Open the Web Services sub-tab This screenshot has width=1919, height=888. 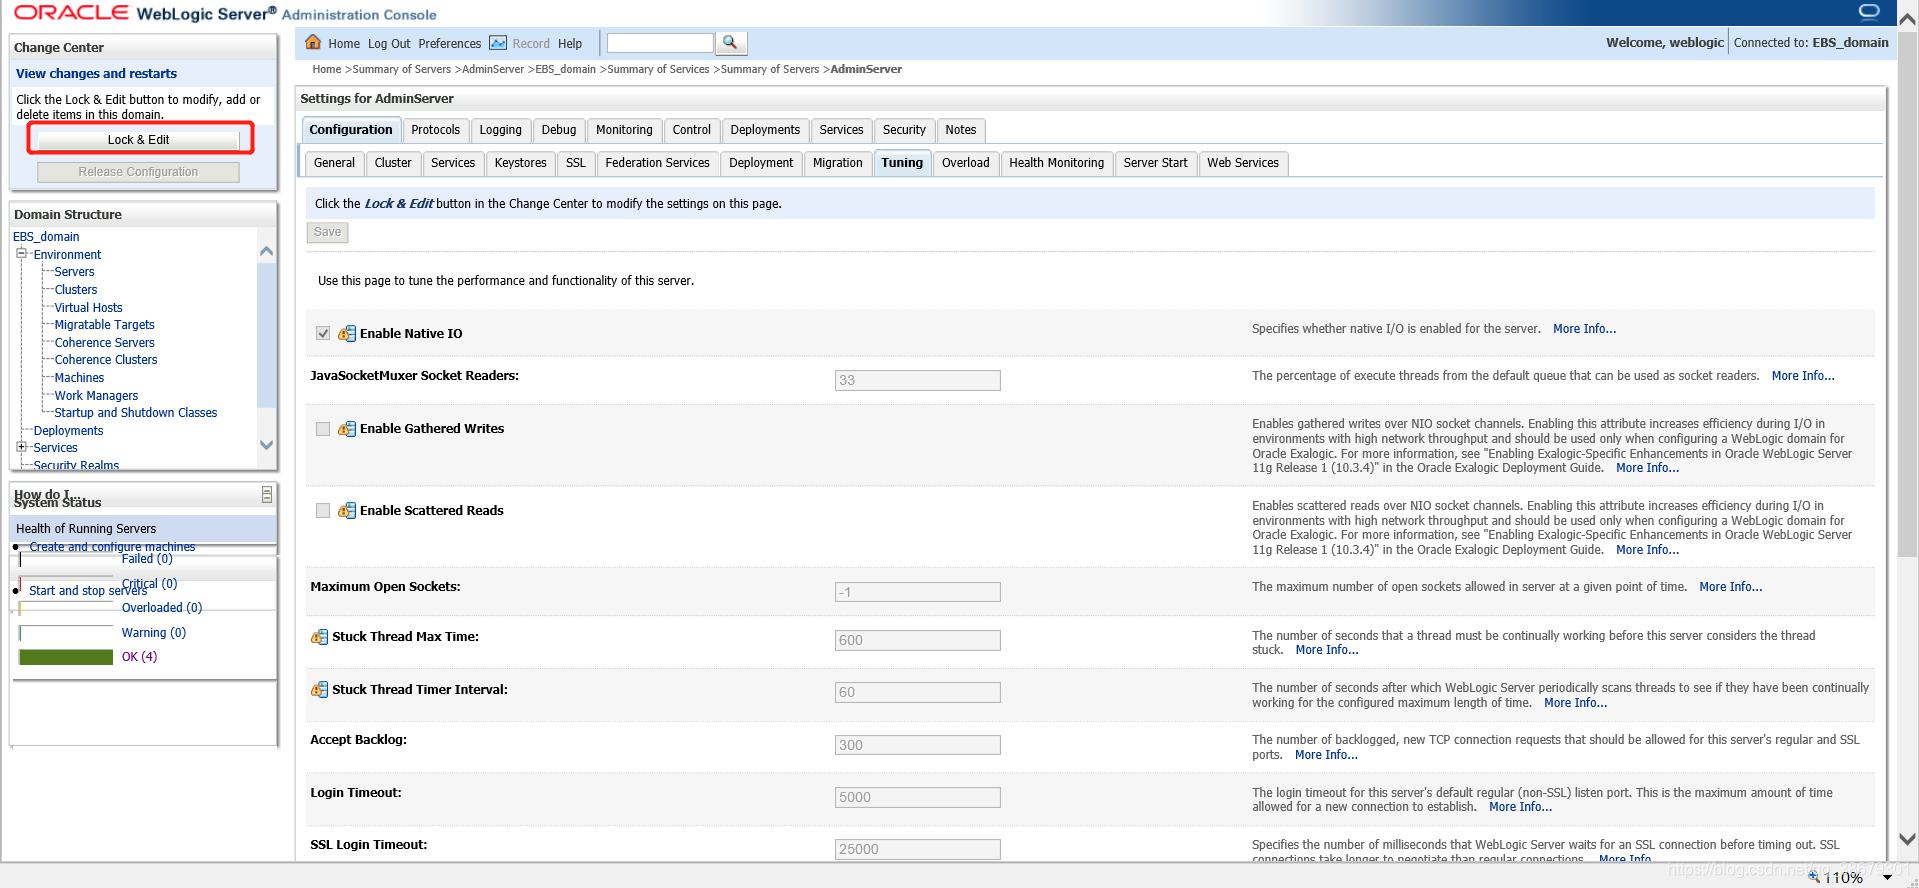[x=1242, y=163]
